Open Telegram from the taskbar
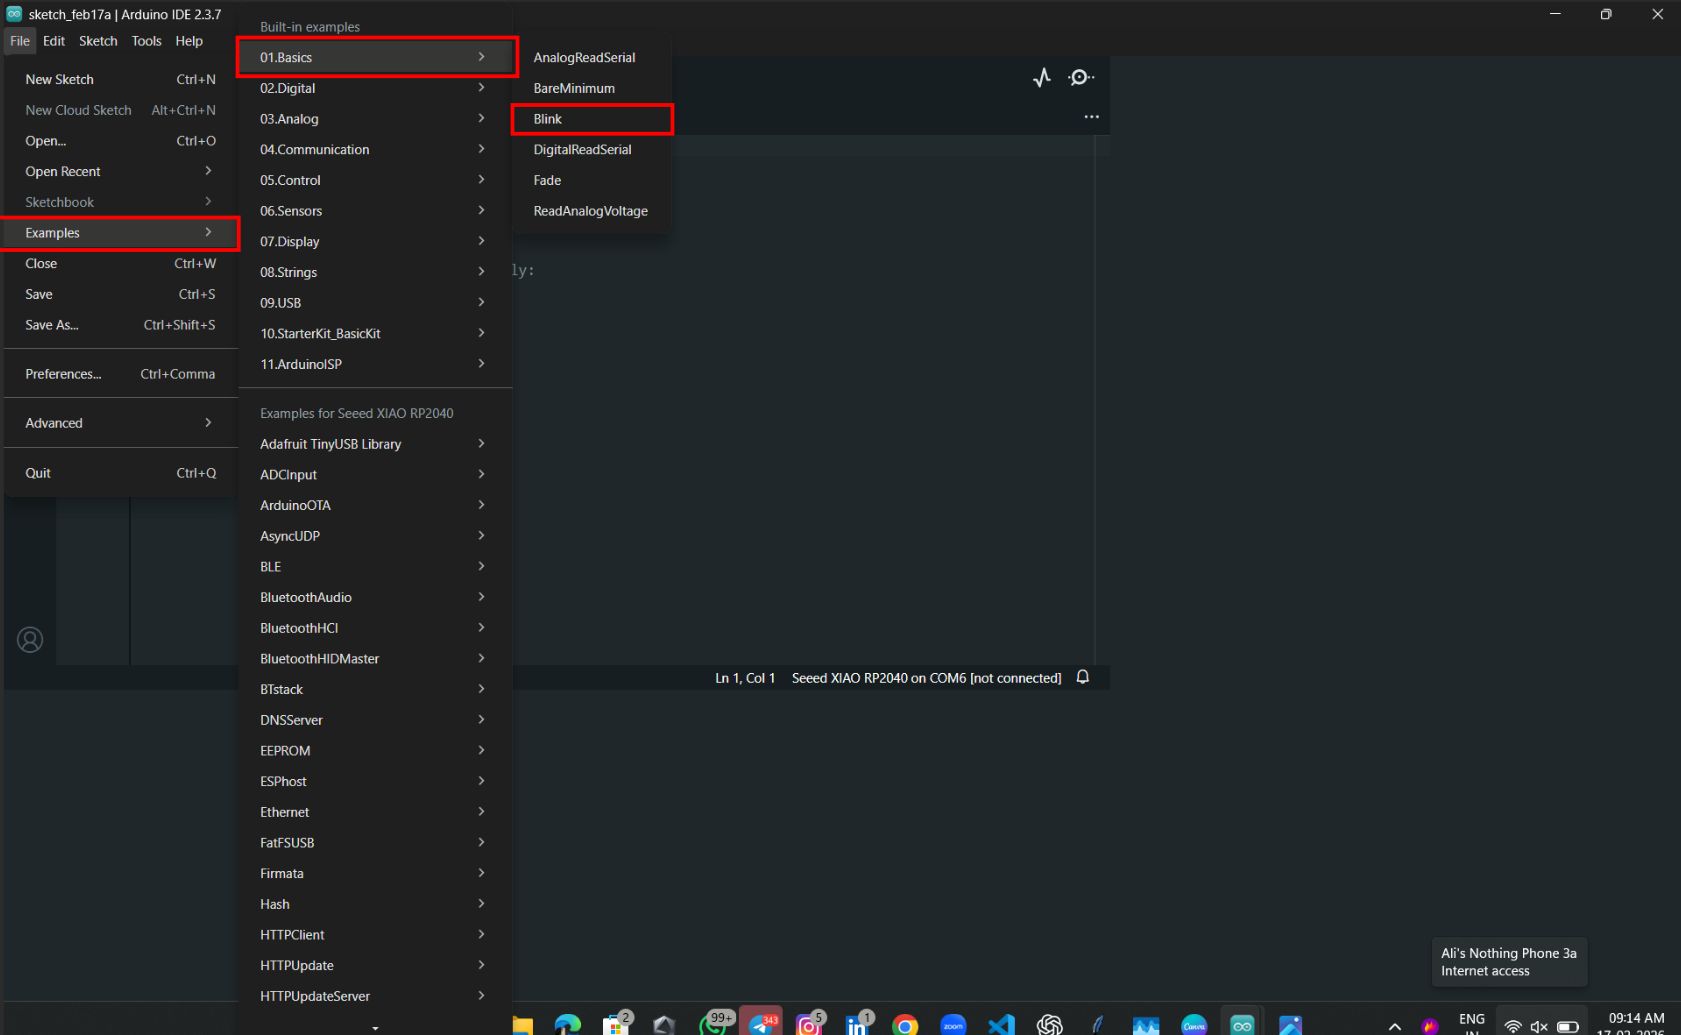Screen dimensions: 1681x1035 pos(763,1024)
